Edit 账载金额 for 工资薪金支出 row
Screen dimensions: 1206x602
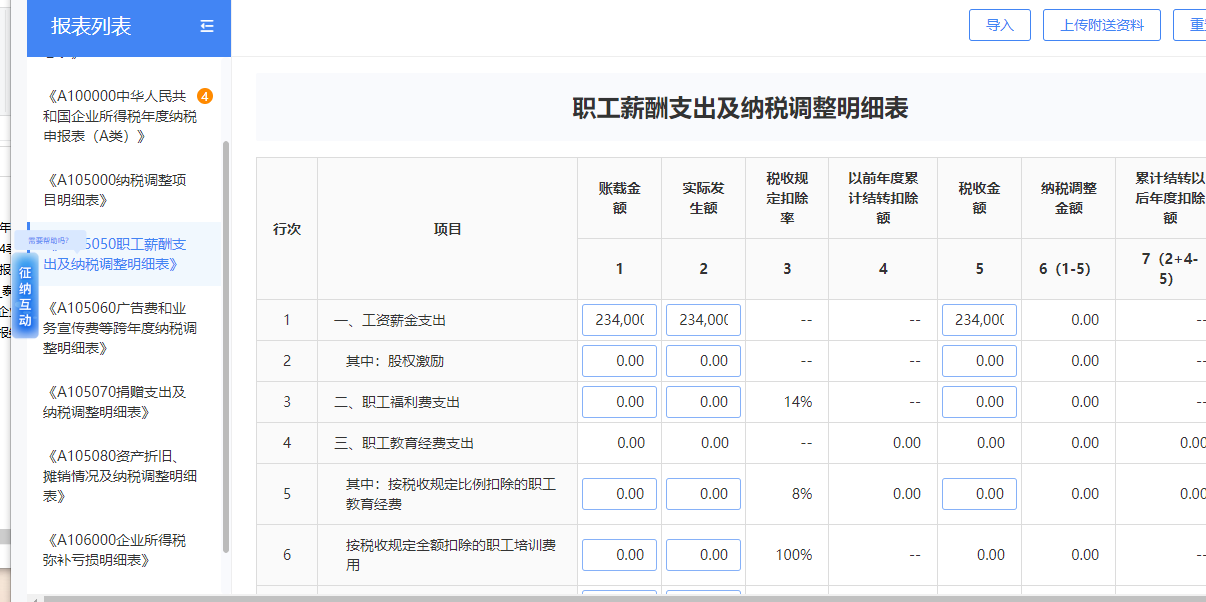pos(619,320)
